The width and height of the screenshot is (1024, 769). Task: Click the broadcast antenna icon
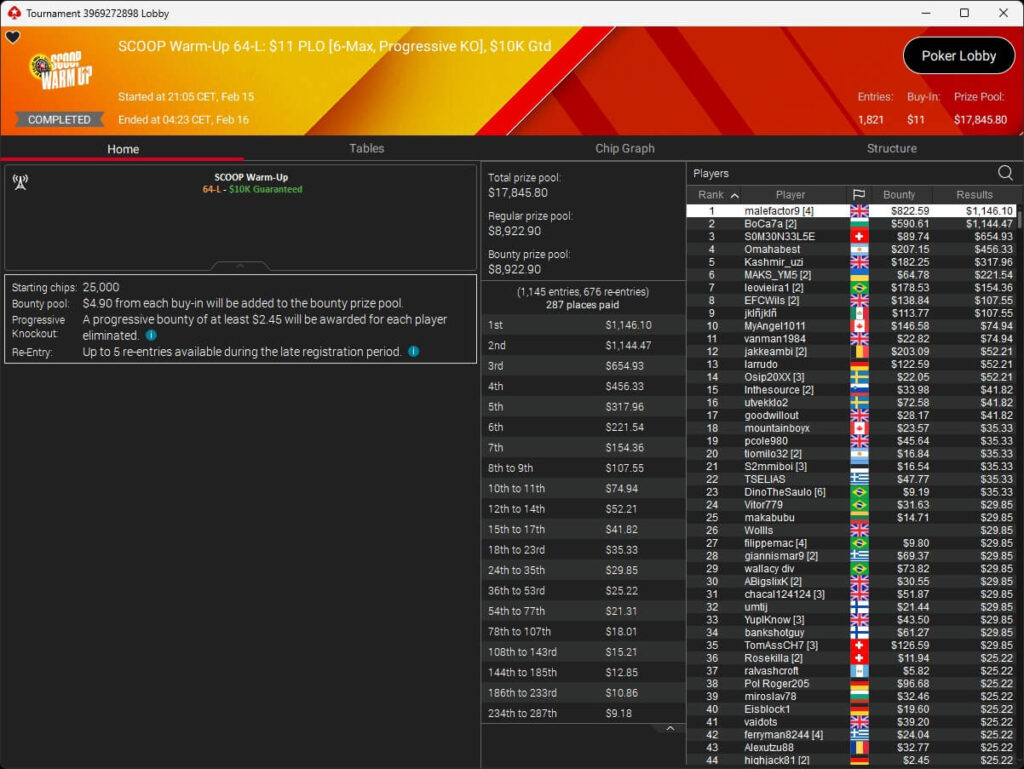point(19,182)
